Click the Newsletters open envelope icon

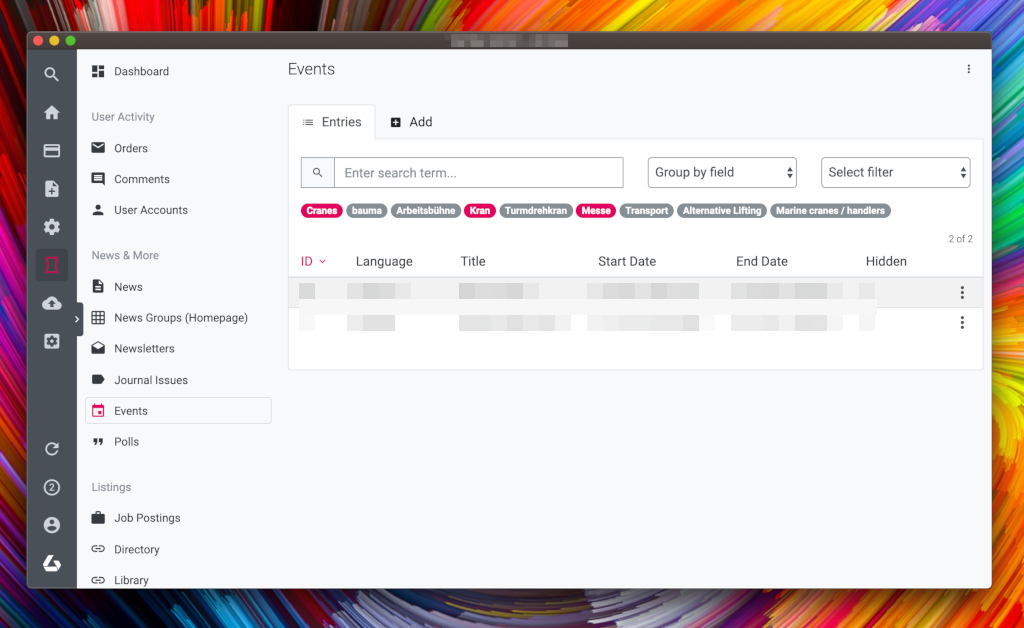(x=98, y=348)
